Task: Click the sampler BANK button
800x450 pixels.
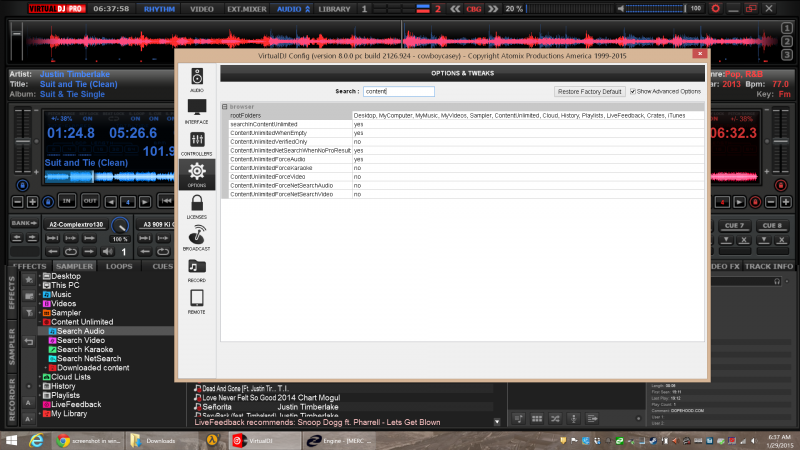Action: pos(24,223)
